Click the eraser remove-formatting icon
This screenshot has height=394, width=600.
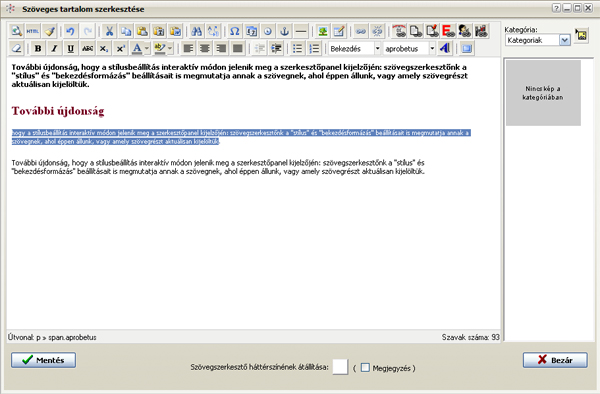pos(16,49)
